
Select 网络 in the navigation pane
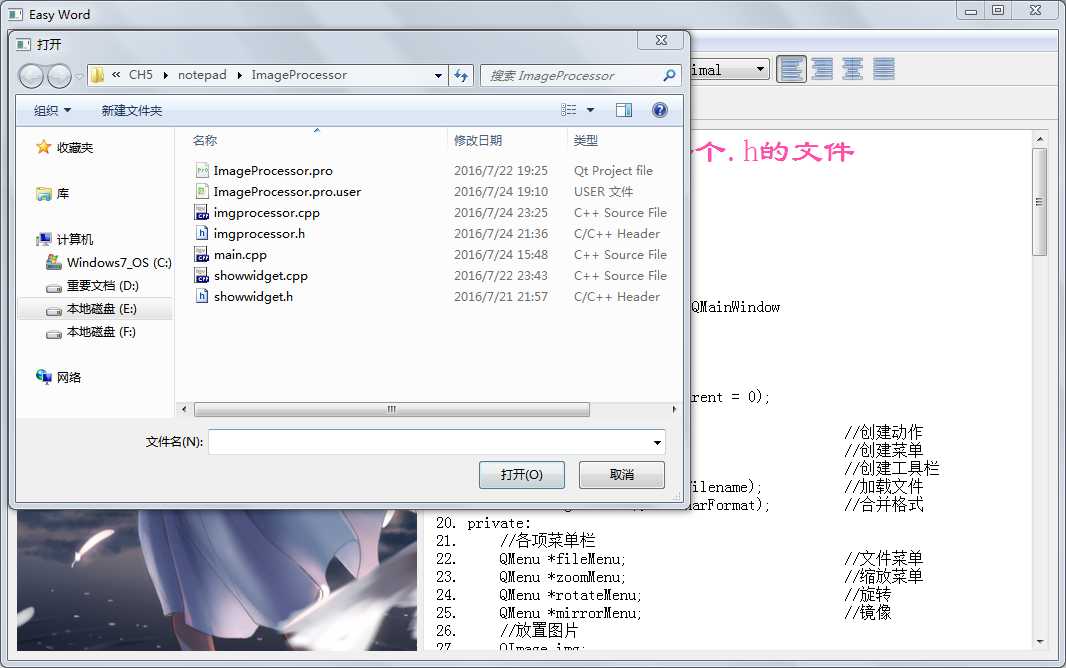[59, 377]
